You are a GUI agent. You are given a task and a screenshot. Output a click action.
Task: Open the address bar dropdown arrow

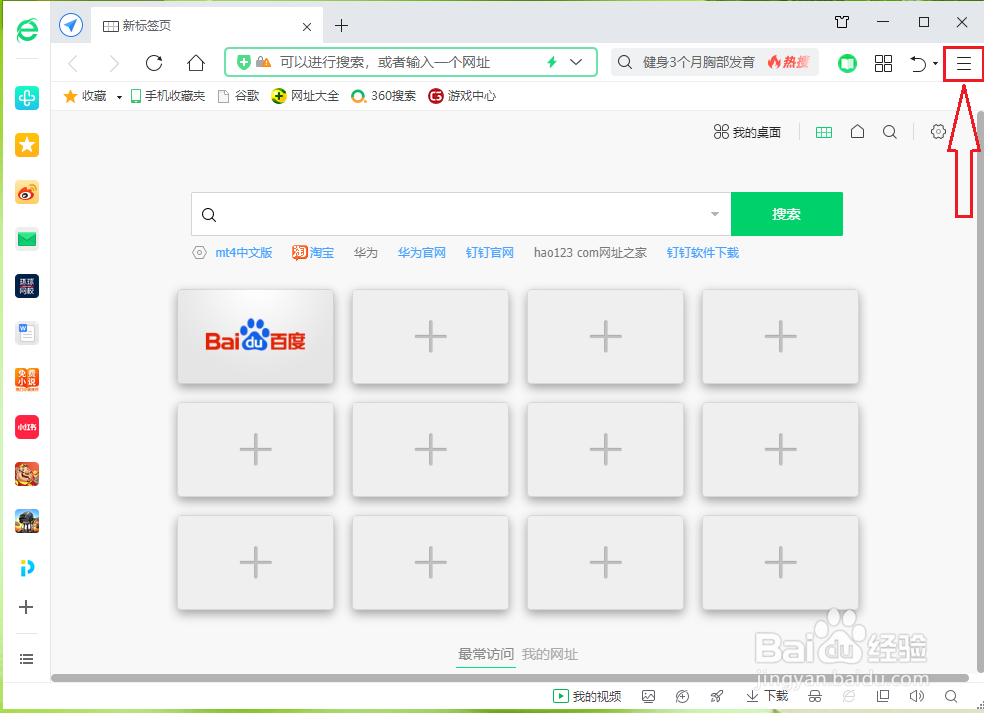[x=577, y=62]
